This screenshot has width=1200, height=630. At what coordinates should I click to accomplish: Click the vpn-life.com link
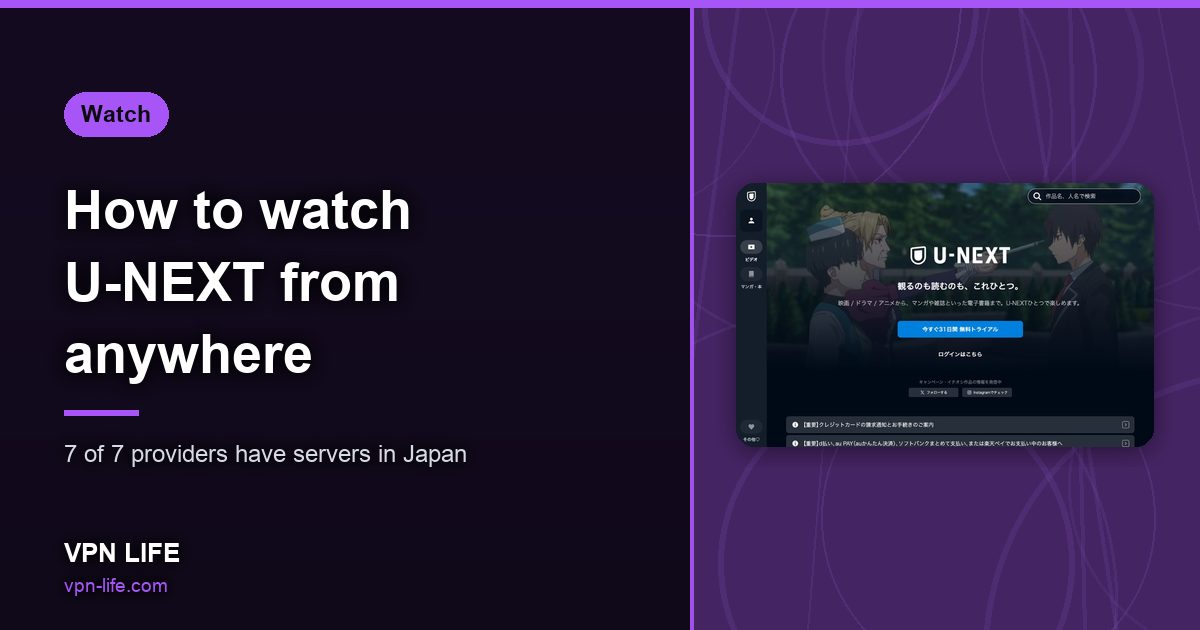[116, 586]
